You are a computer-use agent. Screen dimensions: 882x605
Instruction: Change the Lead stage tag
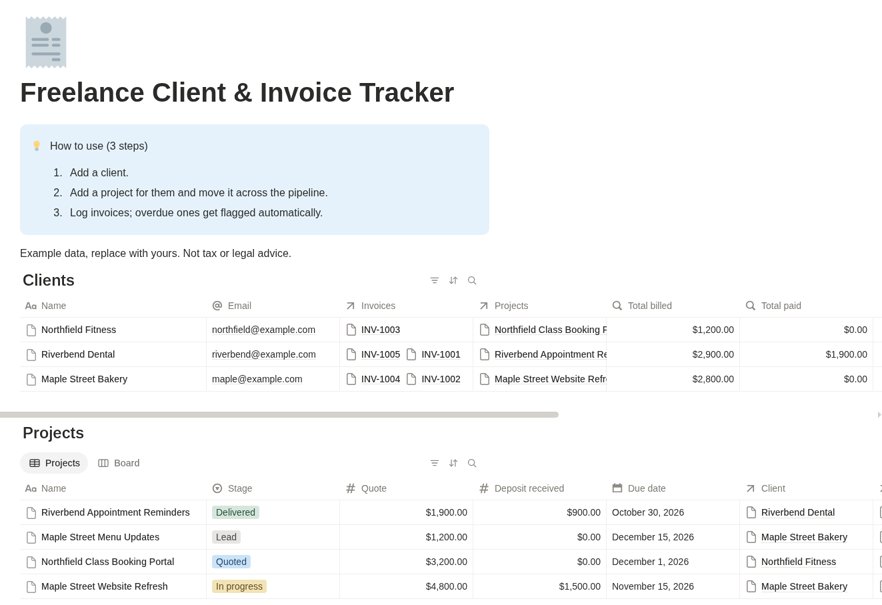[226, 537]
